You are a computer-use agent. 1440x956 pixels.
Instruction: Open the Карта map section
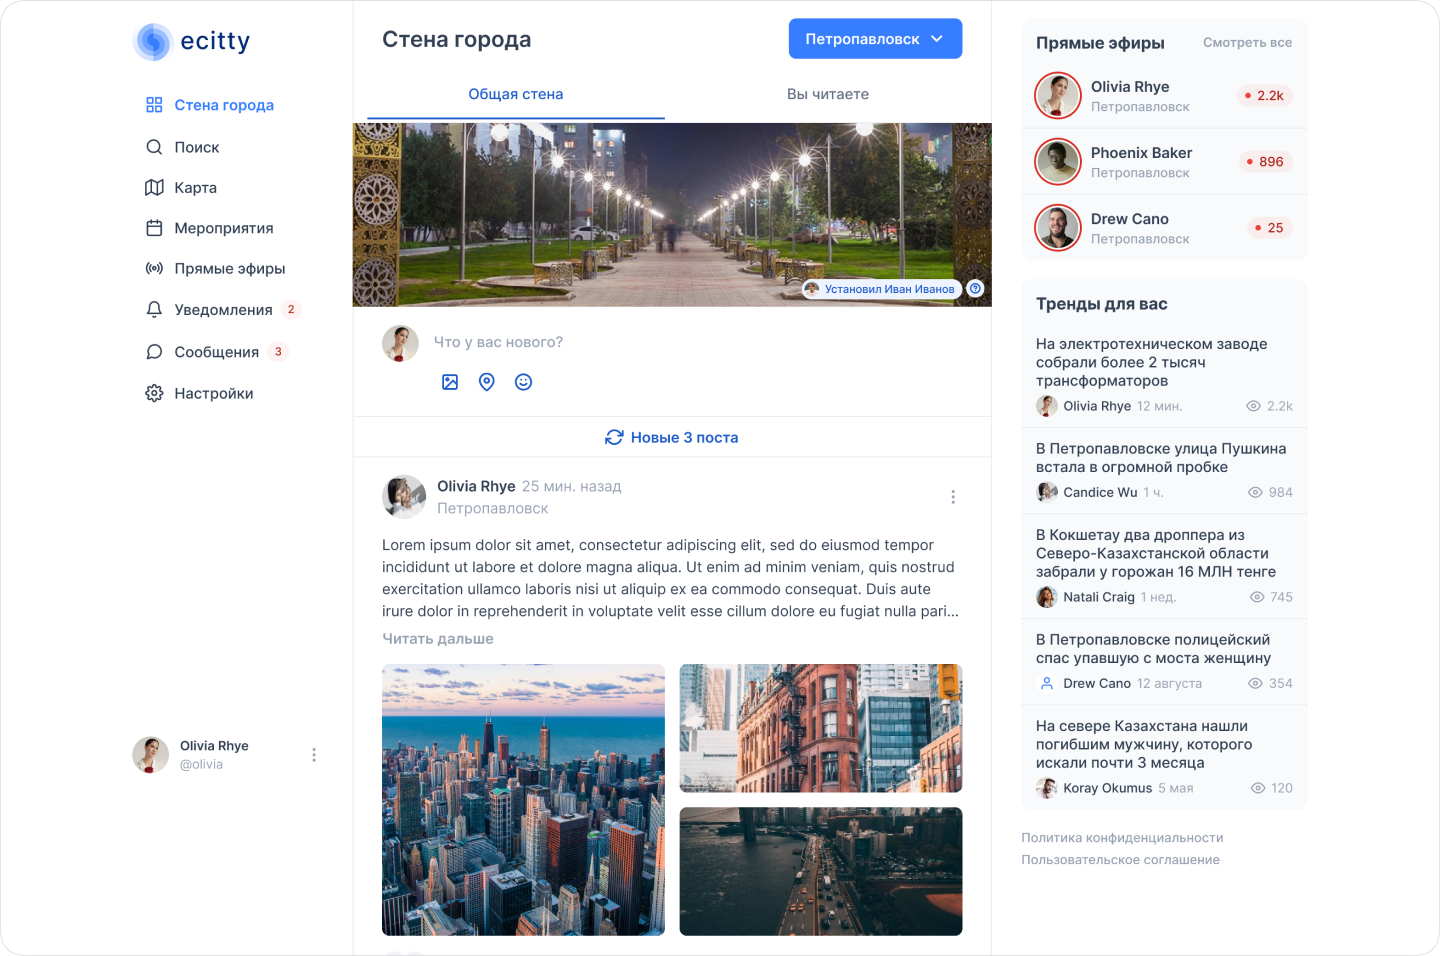click(195, 188)
